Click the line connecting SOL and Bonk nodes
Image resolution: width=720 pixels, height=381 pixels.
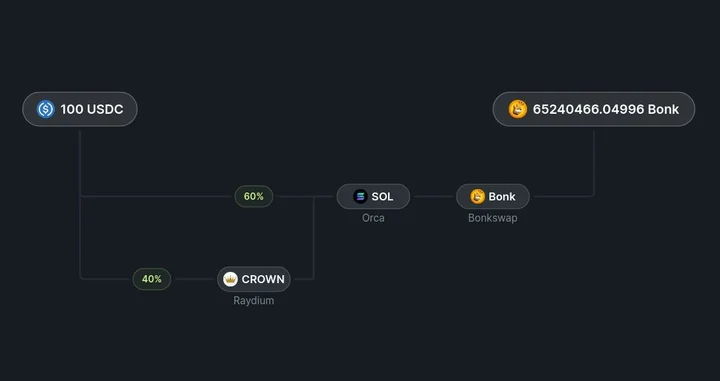[x=433, y=196]
